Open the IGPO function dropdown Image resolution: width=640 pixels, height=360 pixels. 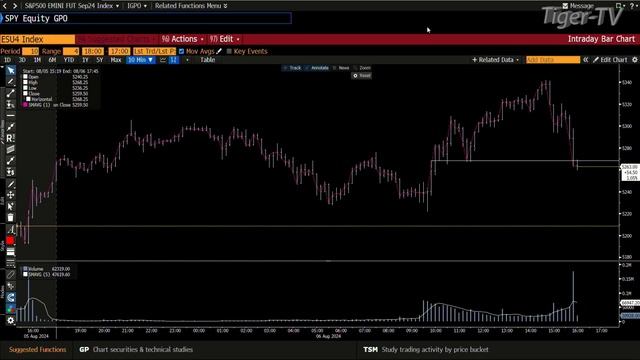(137, 6)
